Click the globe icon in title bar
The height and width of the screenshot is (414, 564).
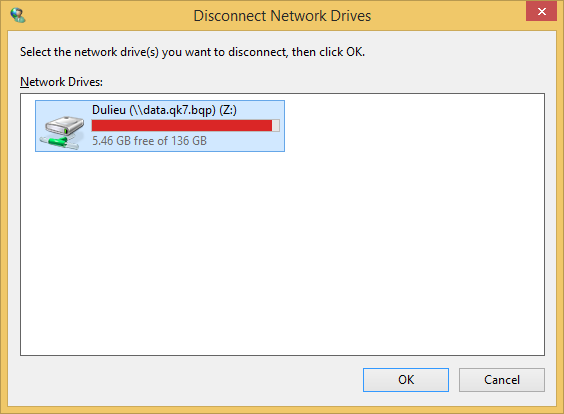[x=18, y=15]
